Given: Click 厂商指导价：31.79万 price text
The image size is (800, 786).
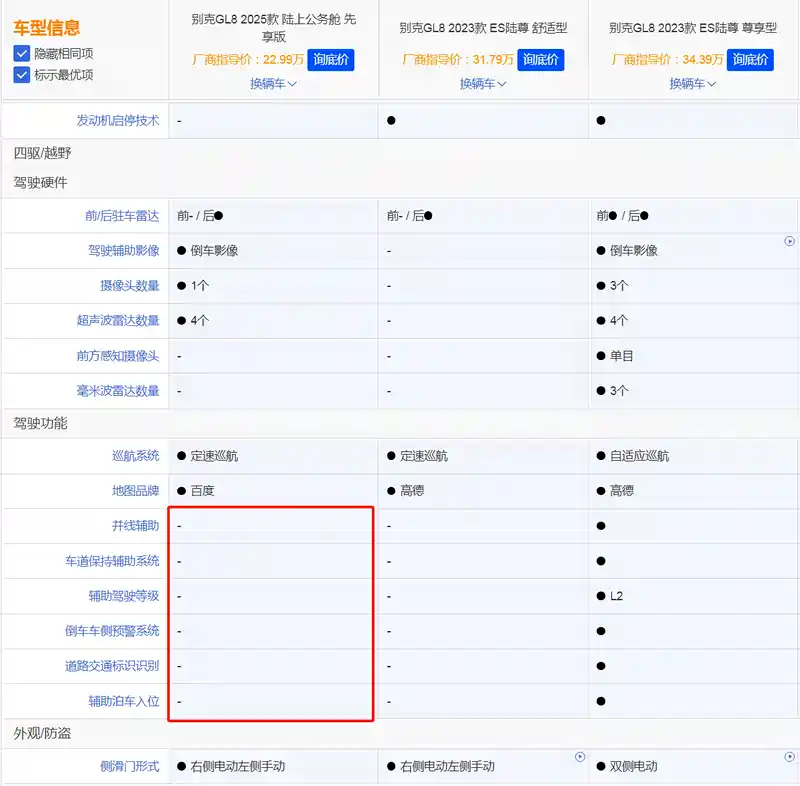Looking at the screenshot, I should [x=458, y=60].
